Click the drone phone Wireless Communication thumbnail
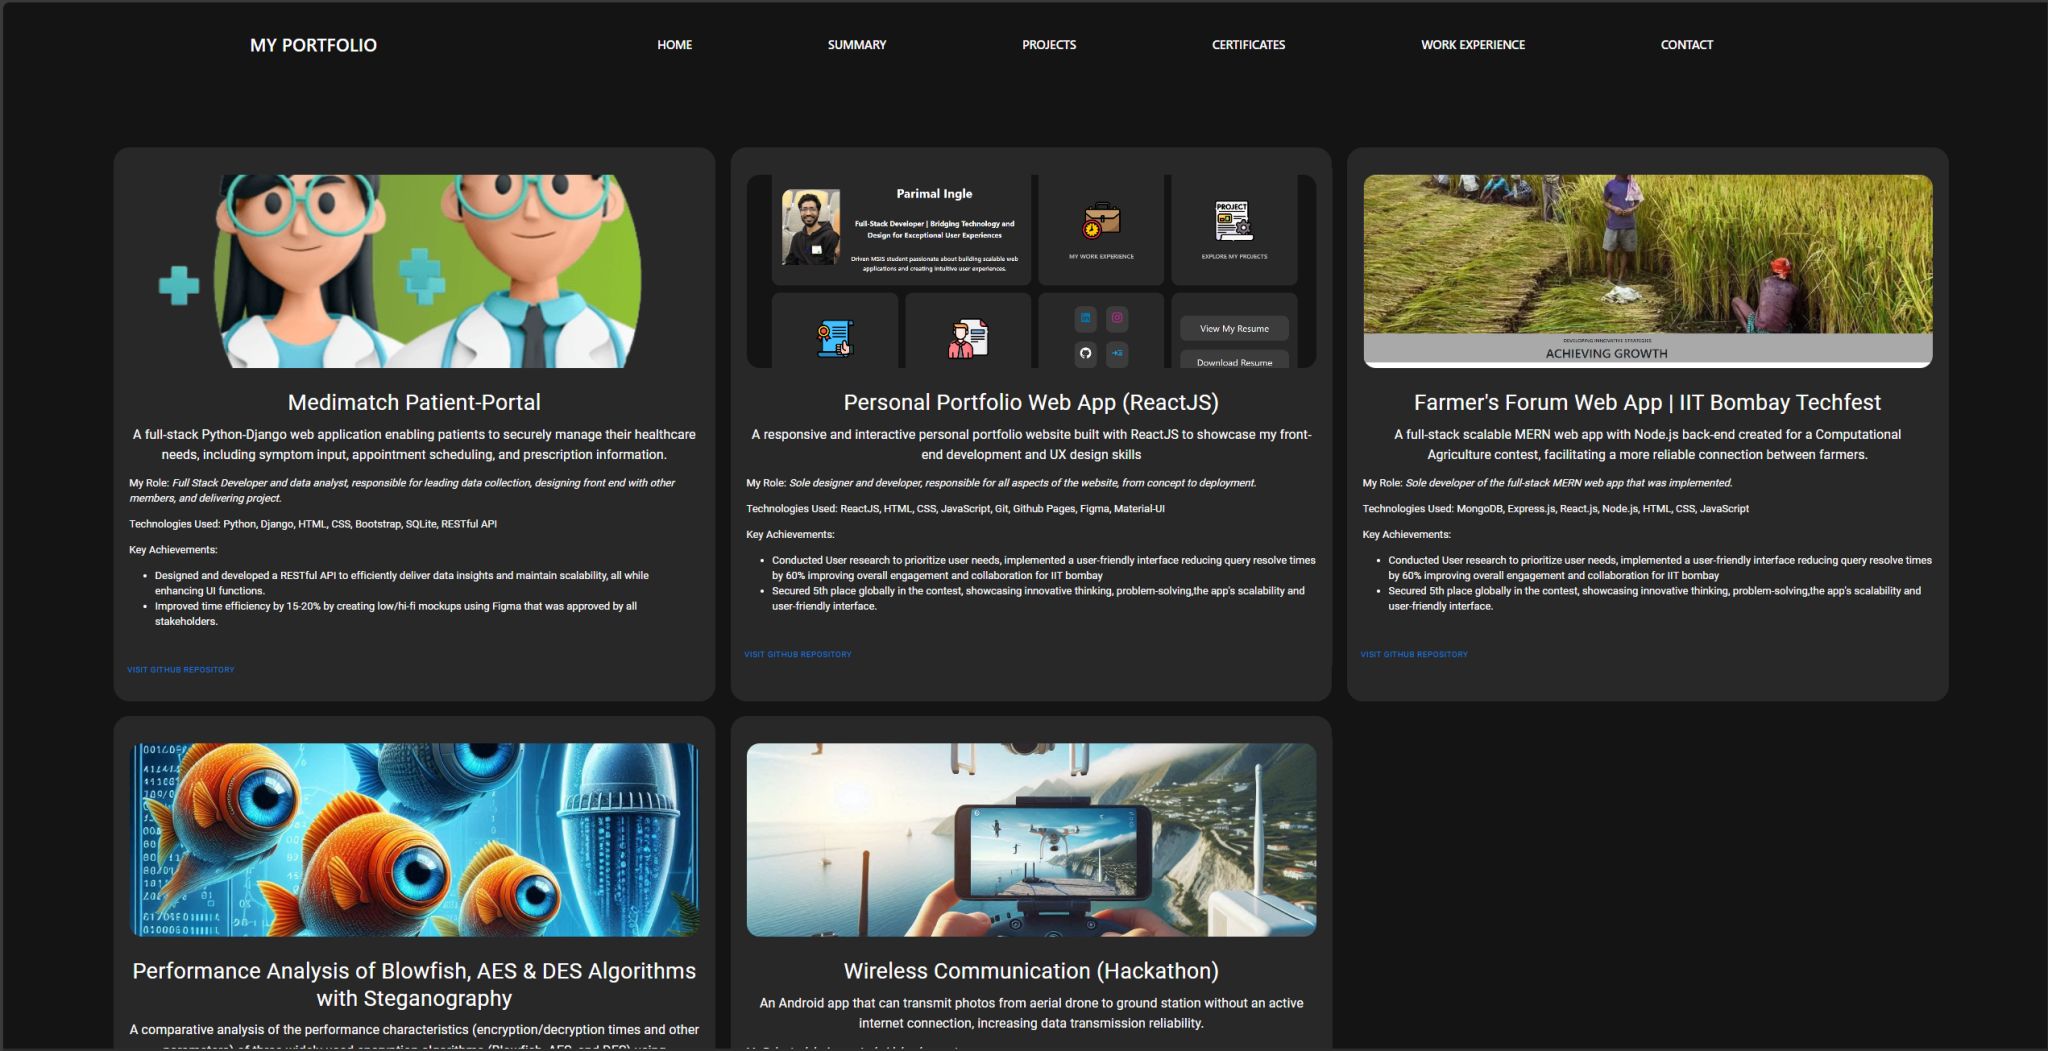The height and width of the screenshot is (1051, 2048). [1031, 840]
